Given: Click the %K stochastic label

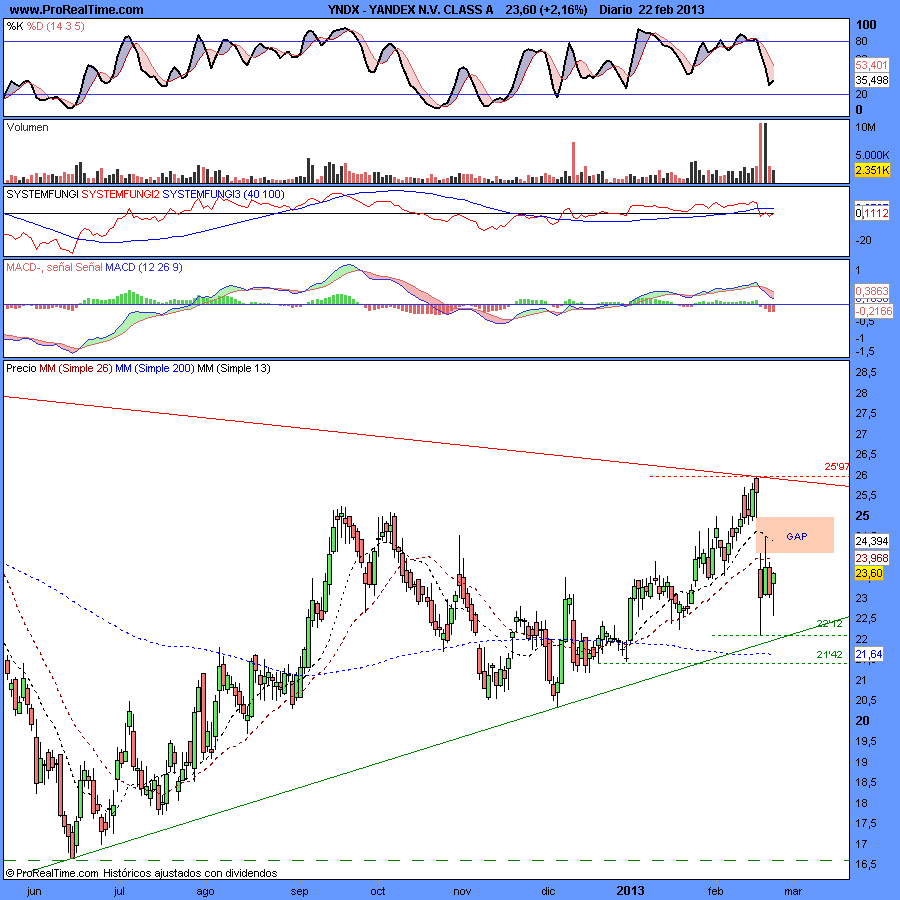Looking at the screenshot, I should 15,26.
